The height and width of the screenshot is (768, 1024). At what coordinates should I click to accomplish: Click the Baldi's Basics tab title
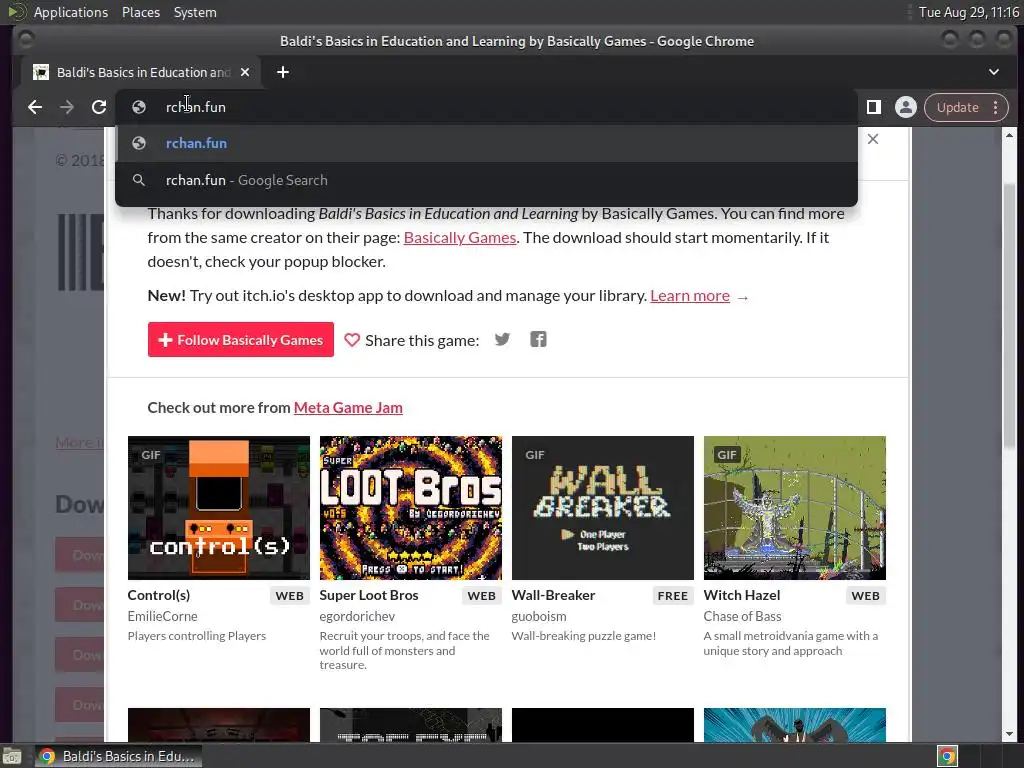pyautogui.click(x=144, y=72)
